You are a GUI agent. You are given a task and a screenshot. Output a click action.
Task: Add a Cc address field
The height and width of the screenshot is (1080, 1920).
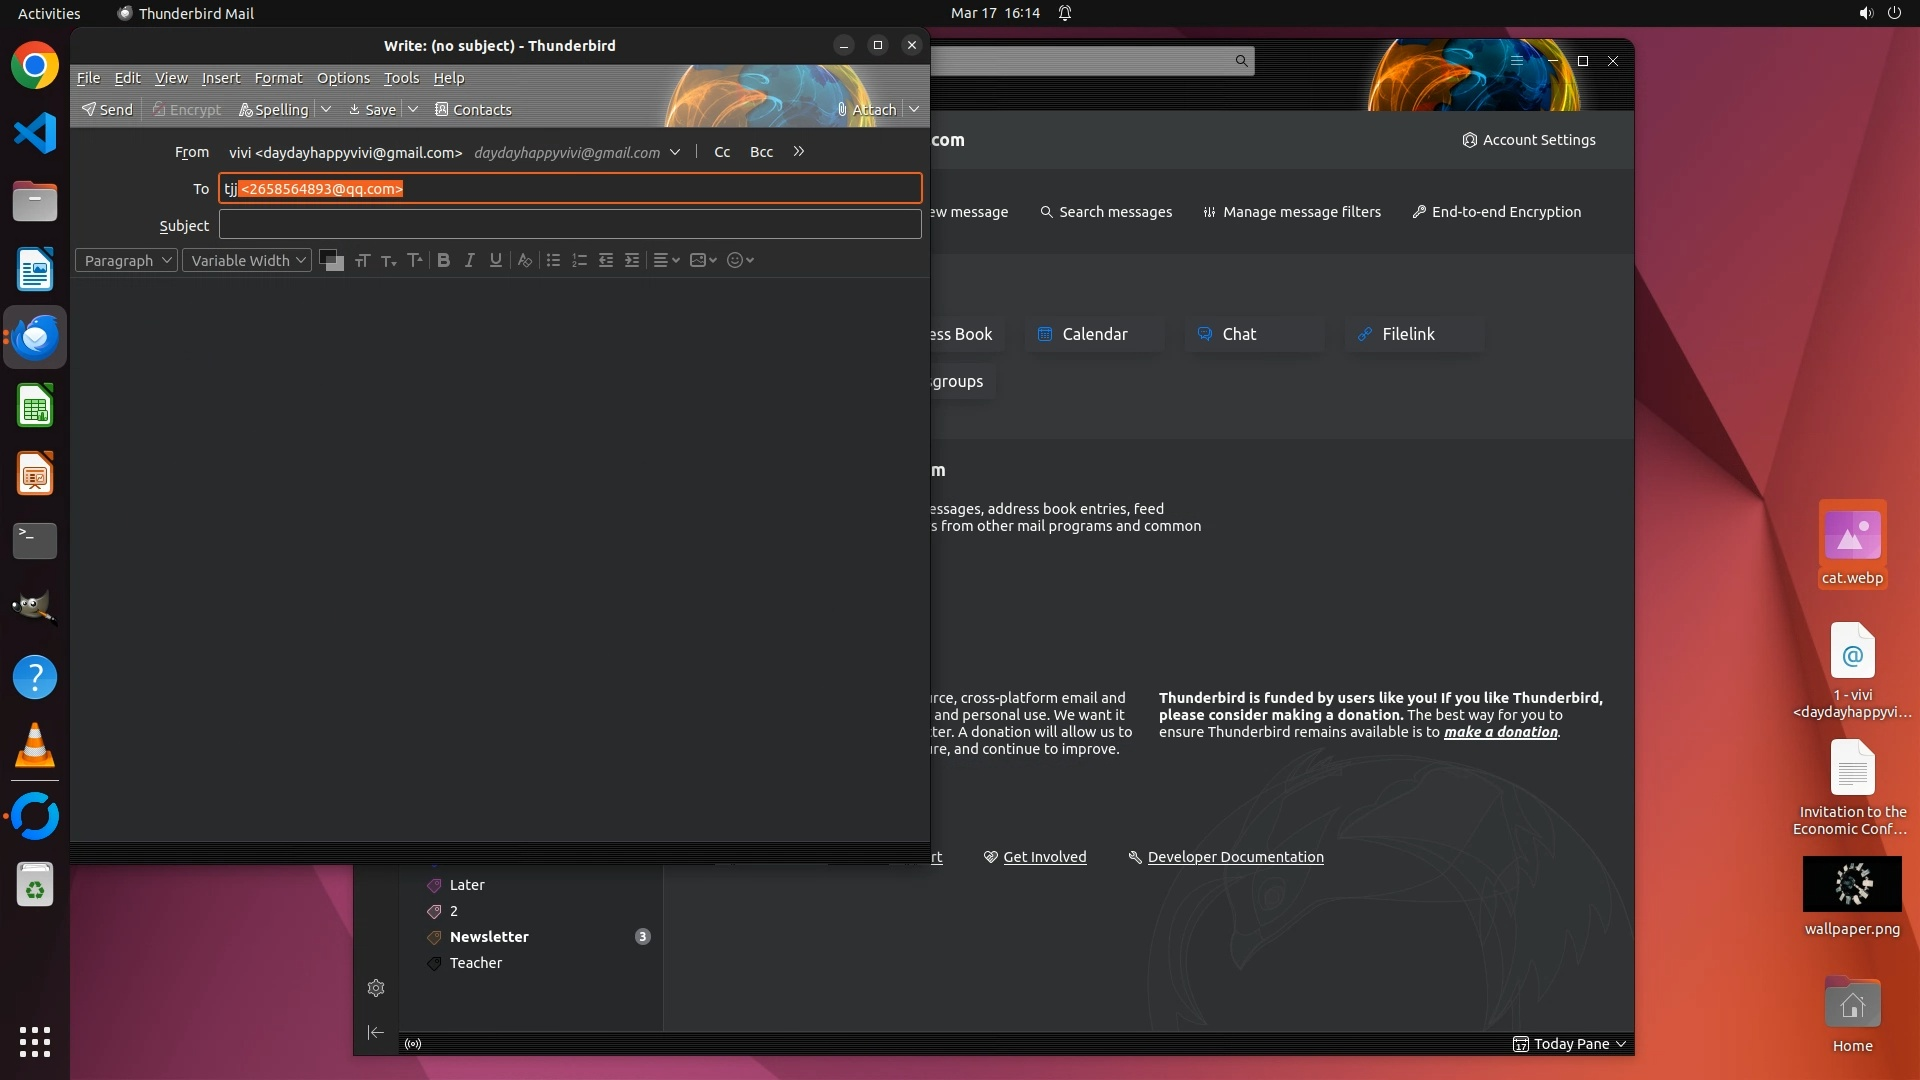722,152
